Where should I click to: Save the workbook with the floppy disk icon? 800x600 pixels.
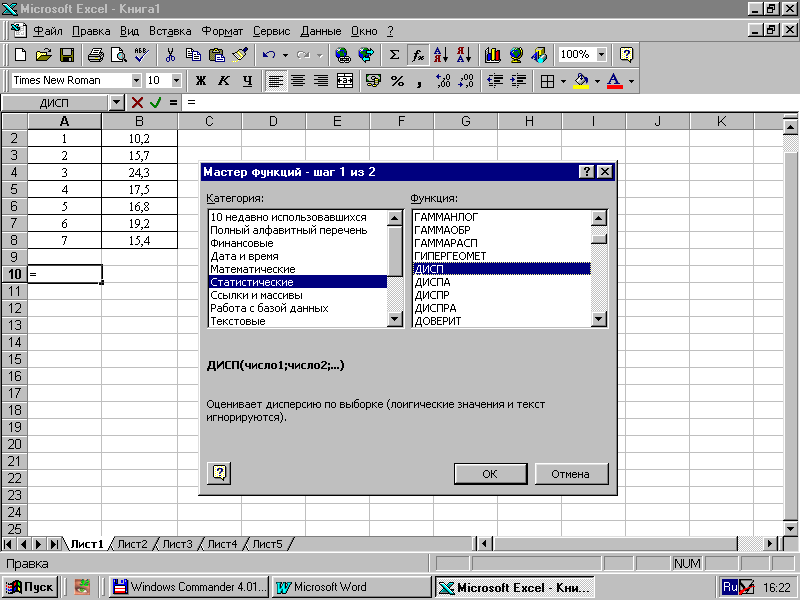click(67, 55)
